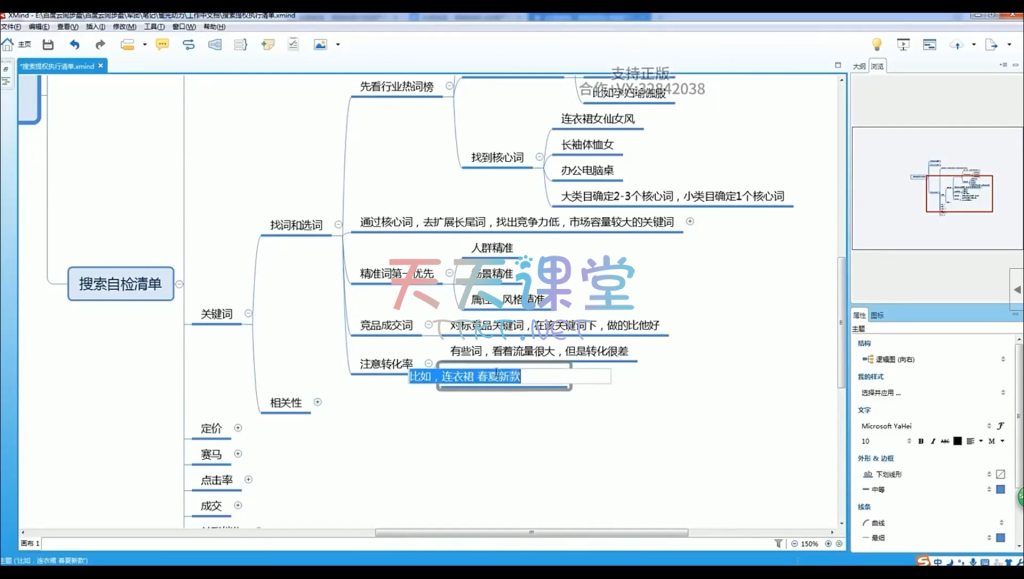Click the Save icon in the toolbar
Viewport: 1024px width, 579px height.
pyautogui.click(x=47, y=45)
